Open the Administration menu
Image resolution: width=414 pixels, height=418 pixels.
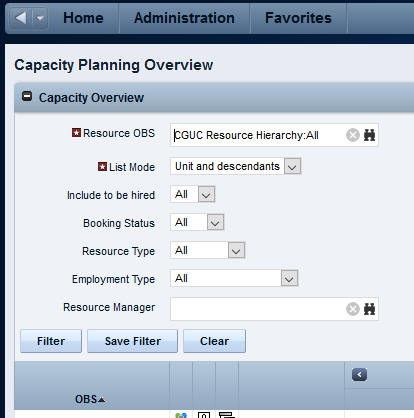point(184,18)
